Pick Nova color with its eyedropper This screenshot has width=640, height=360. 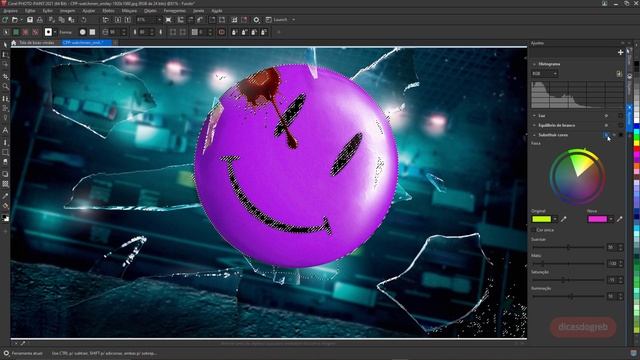coord(620,219)
